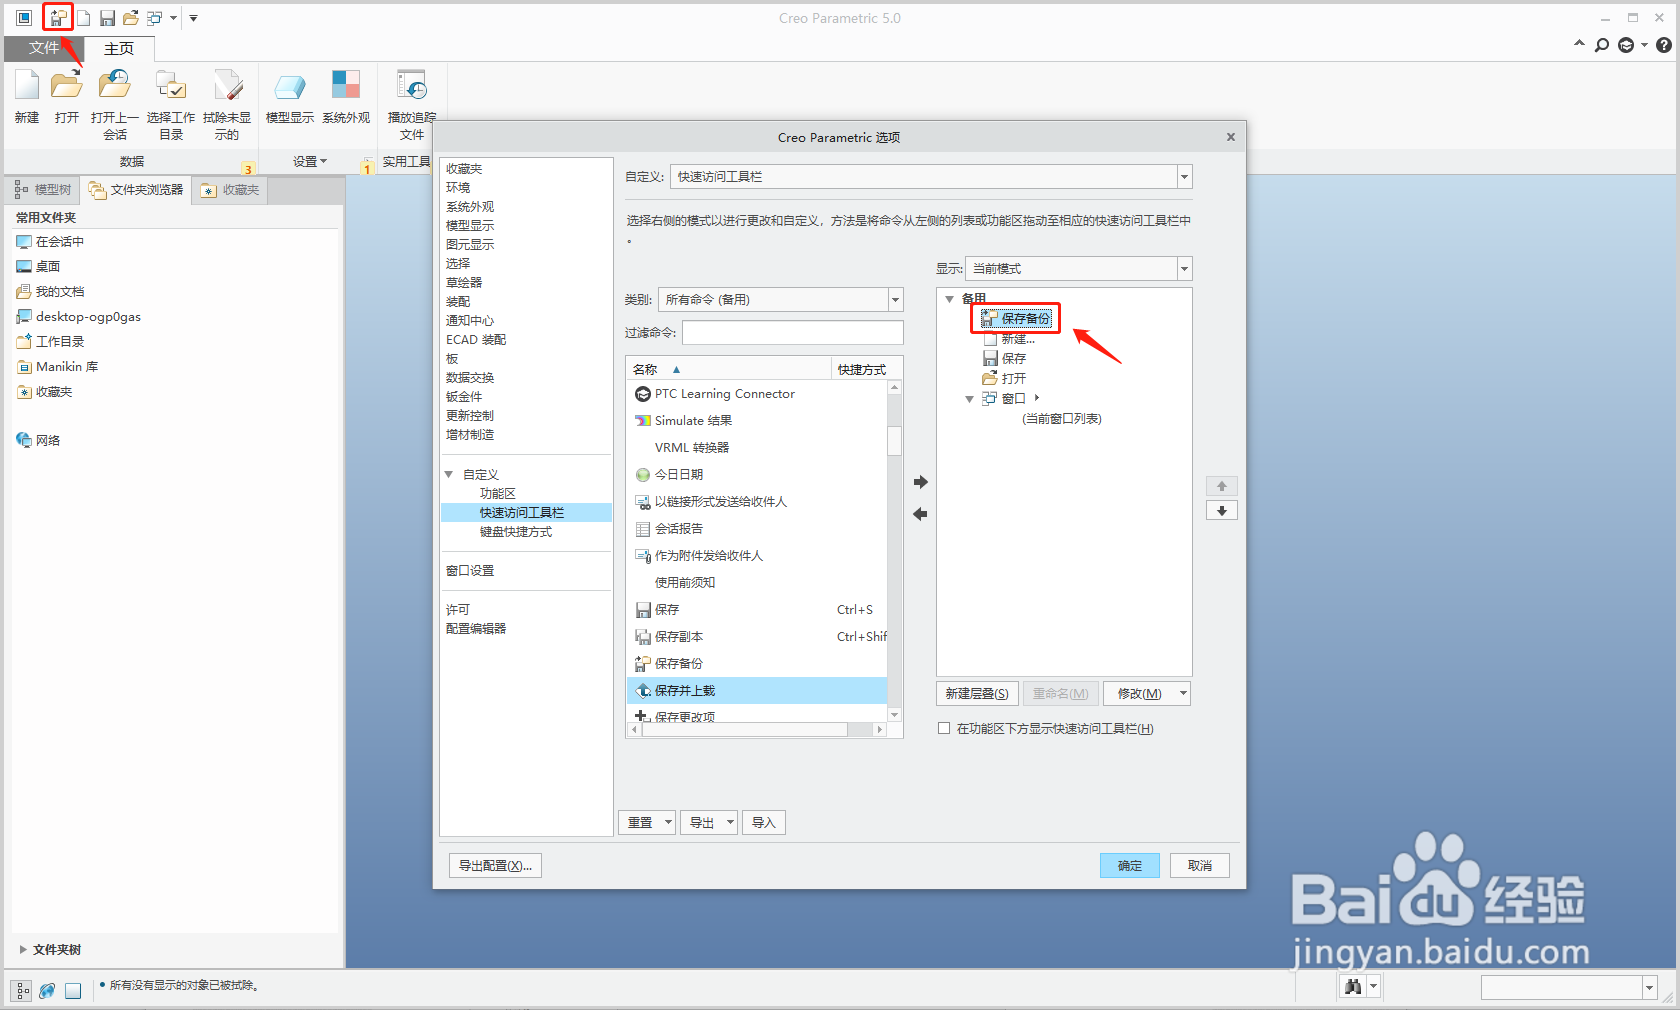Collapse 自定义 section in options list
This screenshot has width=1680, height=1010.
click(x=449, y=474)
